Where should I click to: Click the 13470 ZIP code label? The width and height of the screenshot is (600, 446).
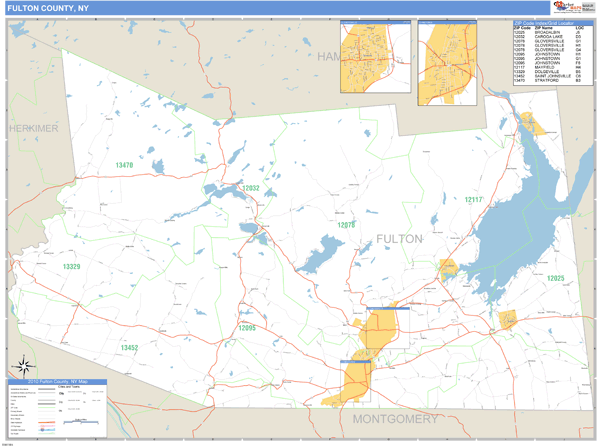(x=124, y=165)
